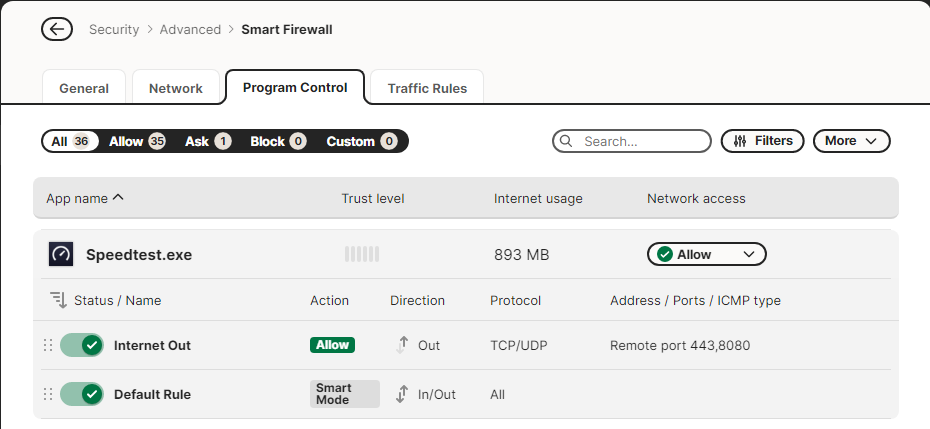Open the Filters button
This screenshot has width=930, height=429.
point(763,141)
